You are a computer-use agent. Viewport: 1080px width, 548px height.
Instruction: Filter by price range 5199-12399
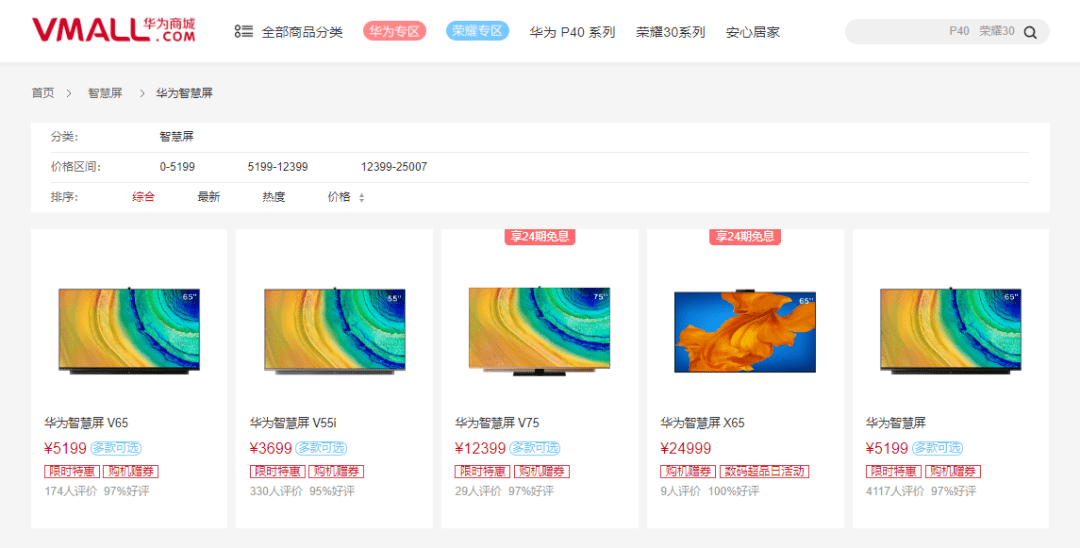[x=278, y=167]
